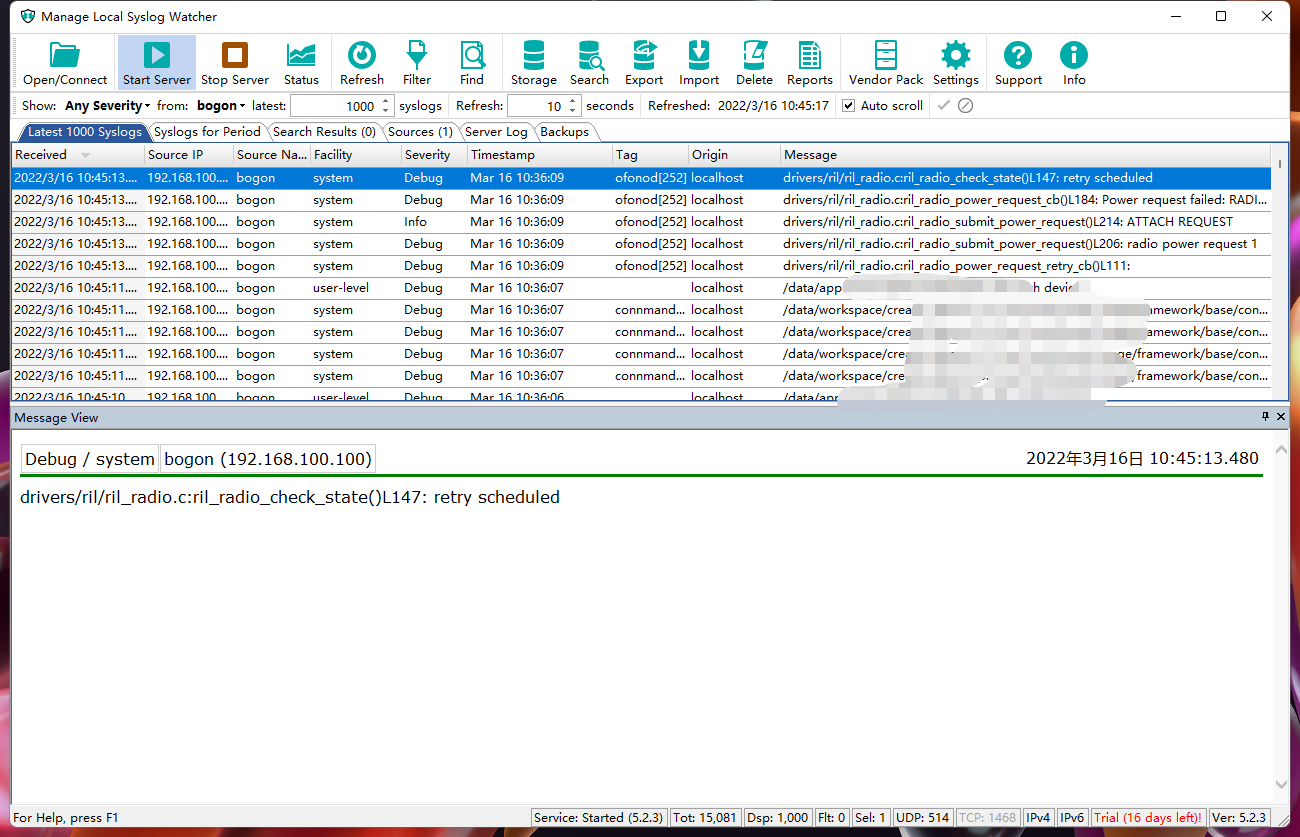This screenshot has height=837, width=1300.
Task: Open the Storage manager
Action: [x=533, y=62]
